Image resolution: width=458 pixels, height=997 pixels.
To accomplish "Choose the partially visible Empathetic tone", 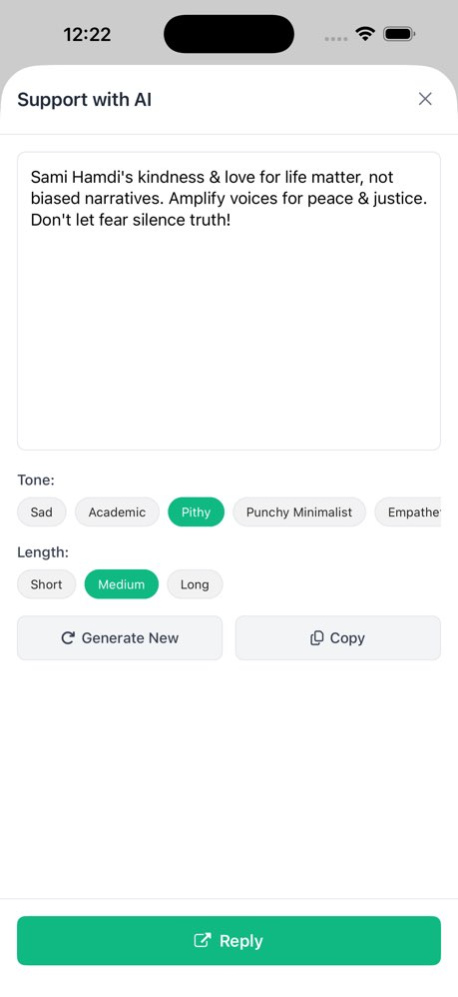I will tap(408, 512).
